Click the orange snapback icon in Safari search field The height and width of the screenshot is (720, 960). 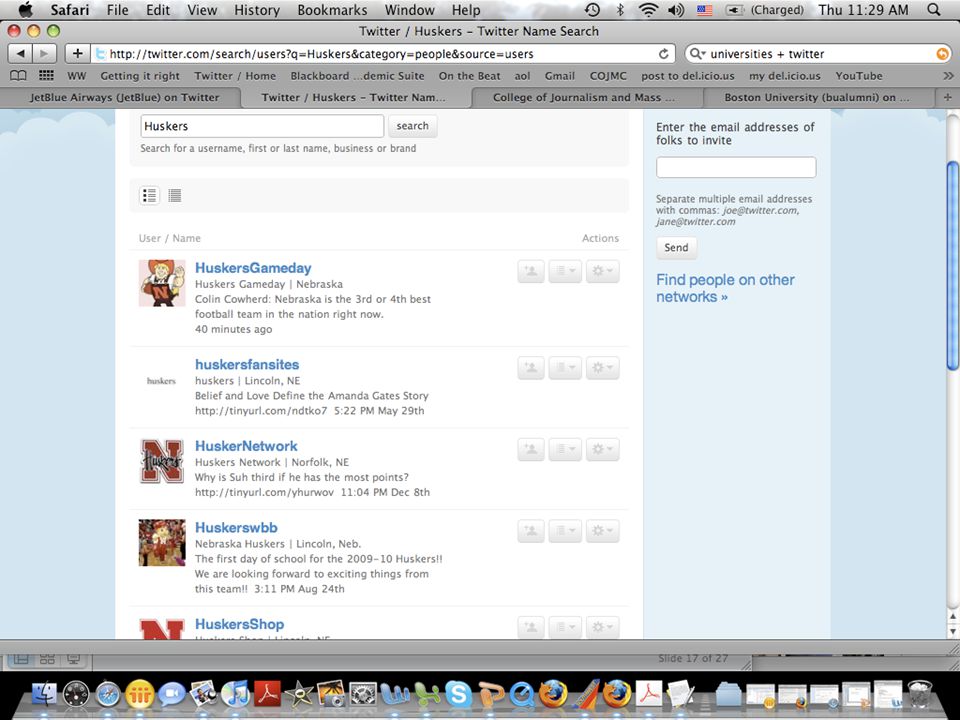(x=942, y=54)
